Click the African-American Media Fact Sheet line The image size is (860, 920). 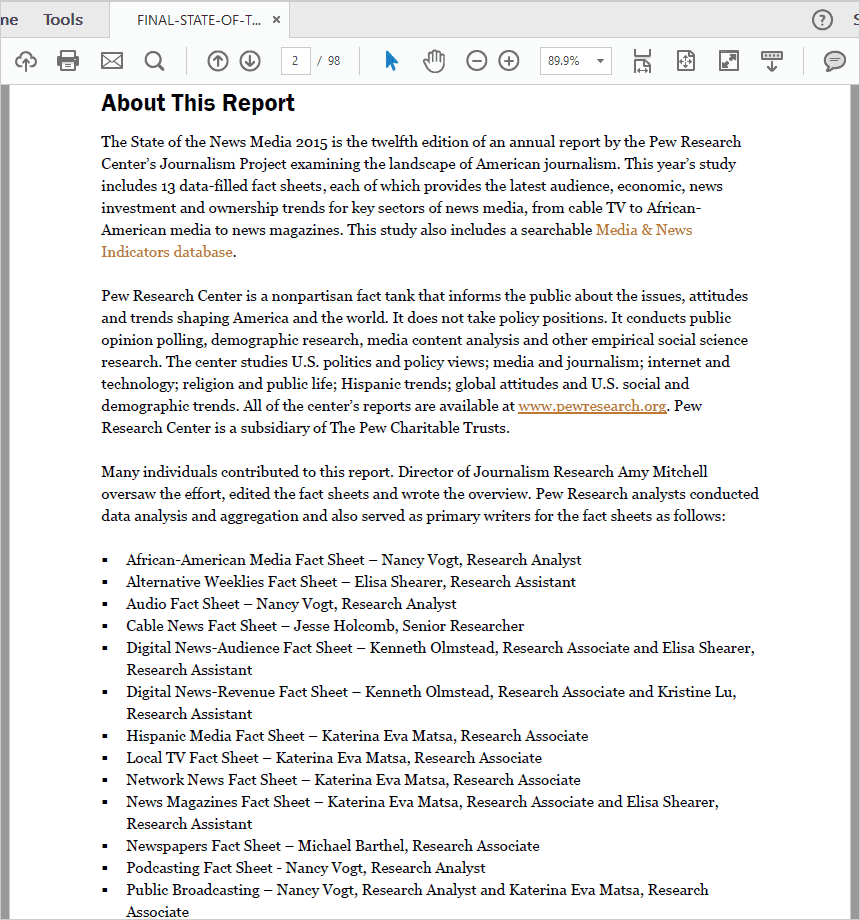[354, 560]
